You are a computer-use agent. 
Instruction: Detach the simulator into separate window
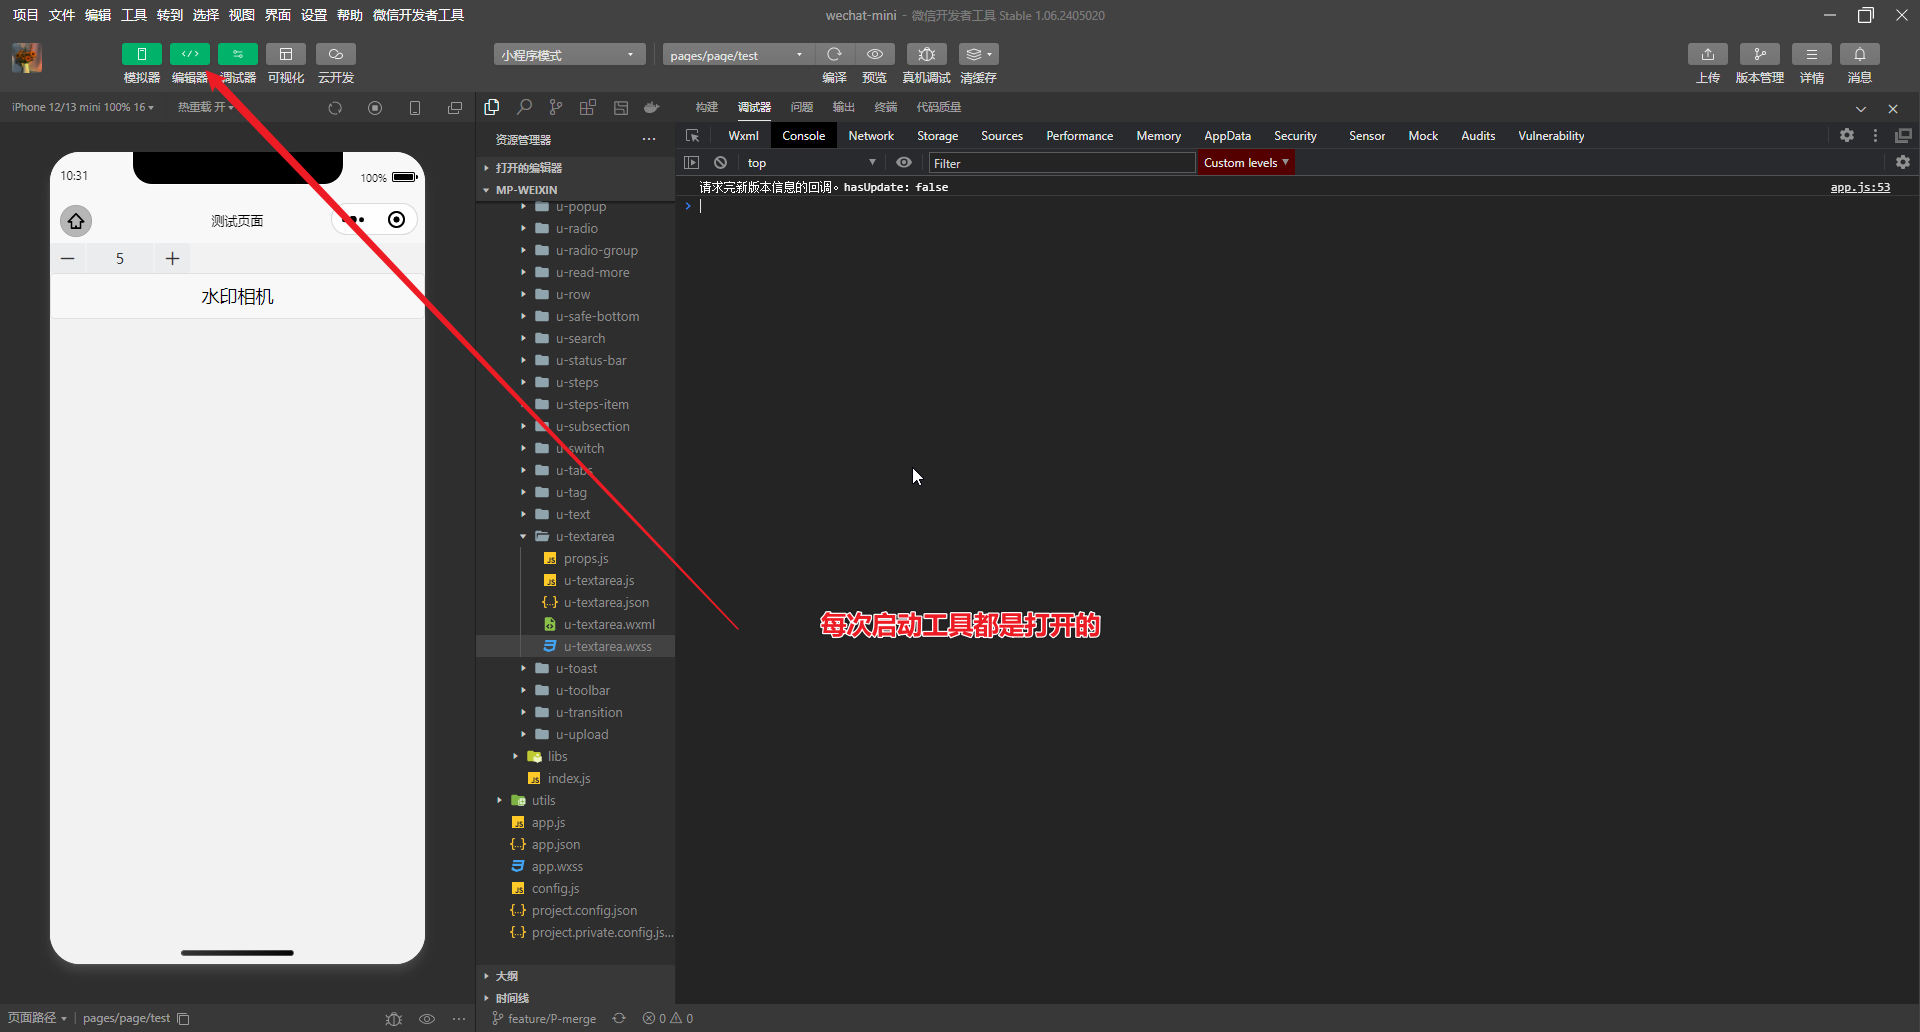click(x=455, y=108)
